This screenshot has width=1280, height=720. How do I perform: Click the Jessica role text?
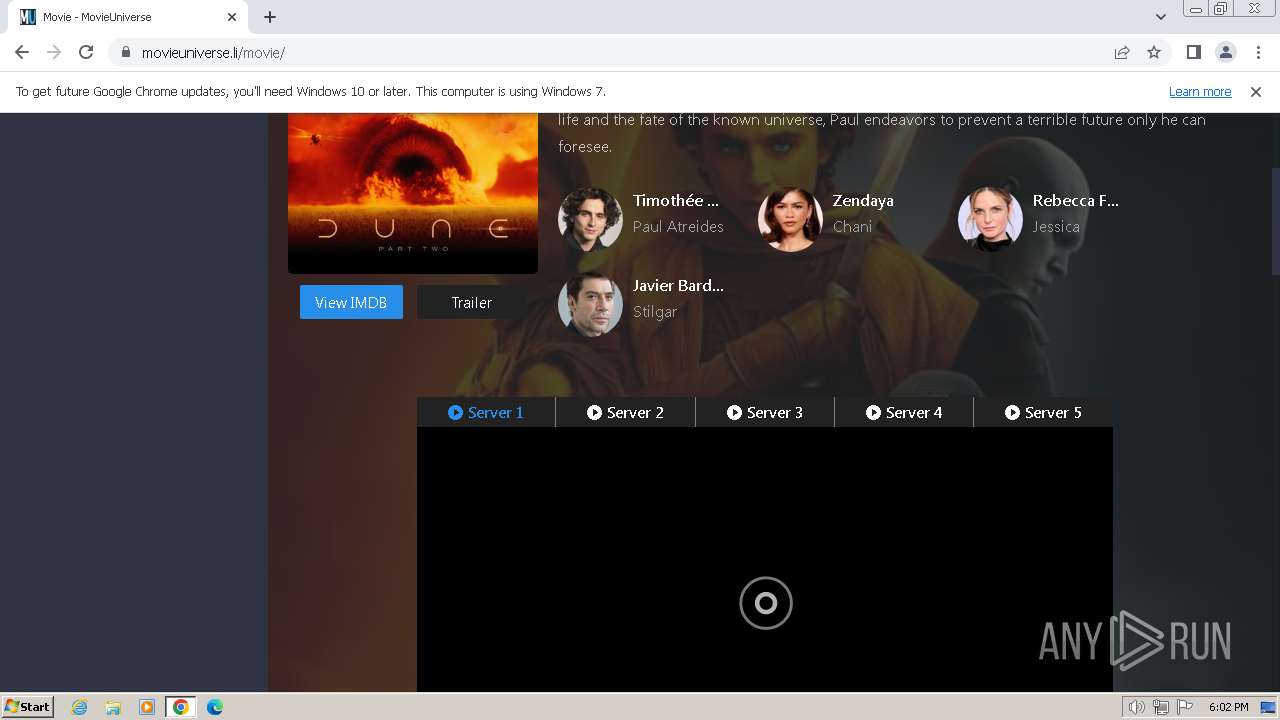click(1056, 227)
